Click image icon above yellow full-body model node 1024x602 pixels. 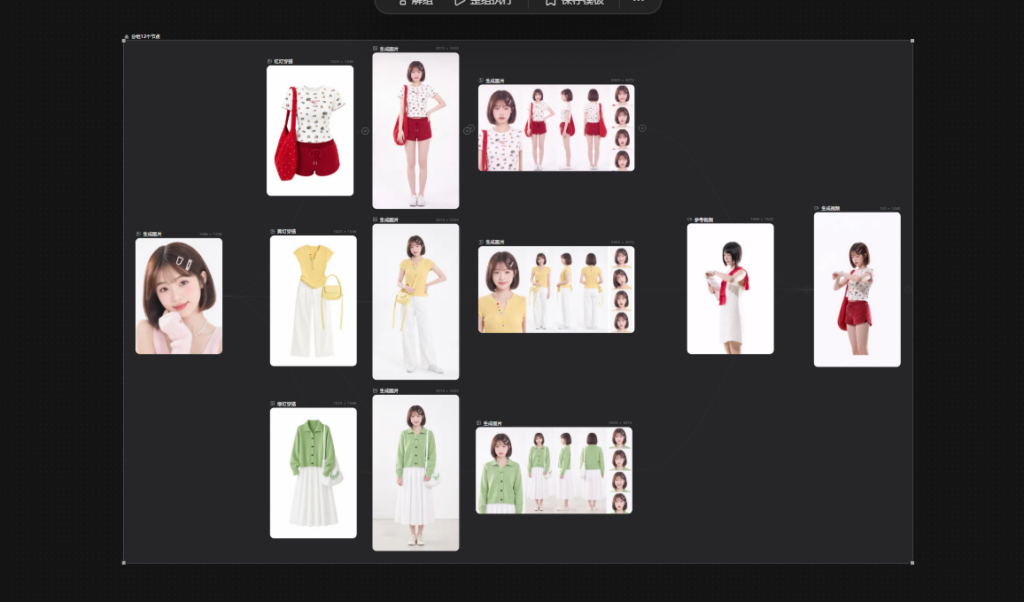[x=376, y=219]
